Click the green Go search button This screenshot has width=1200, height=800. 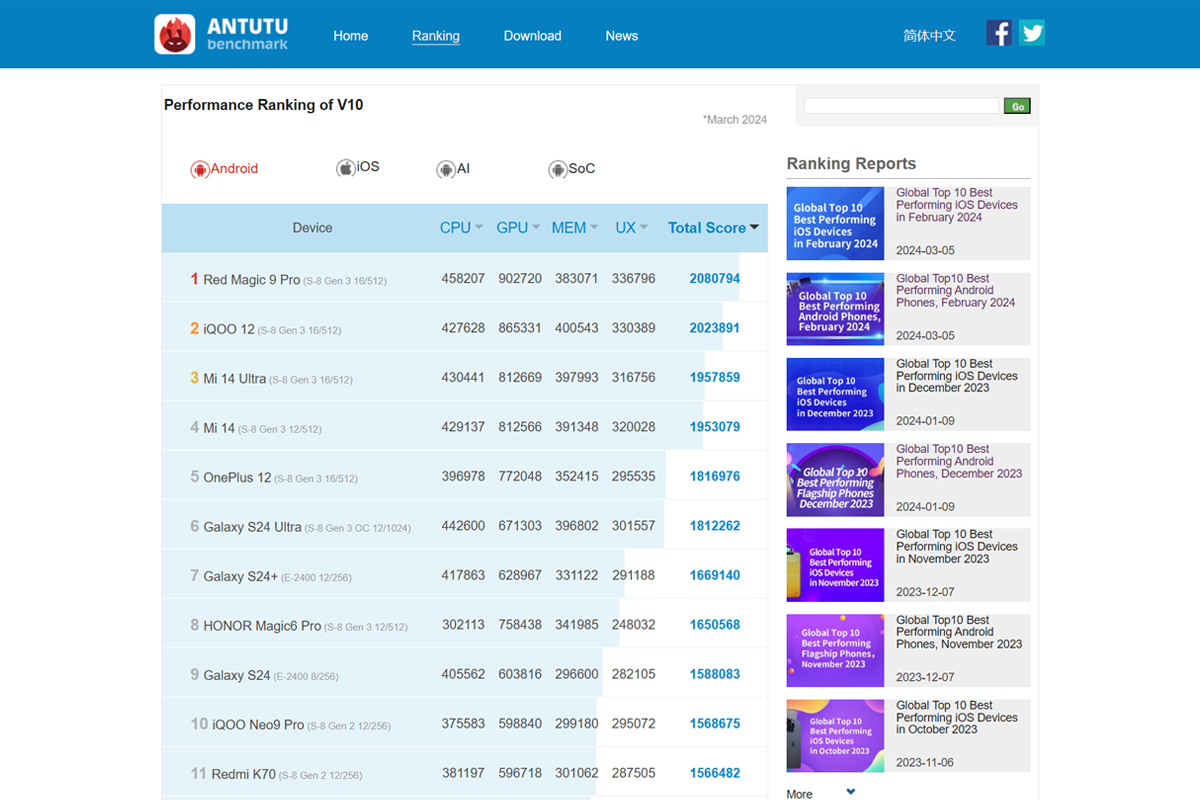coord(1017,106)
